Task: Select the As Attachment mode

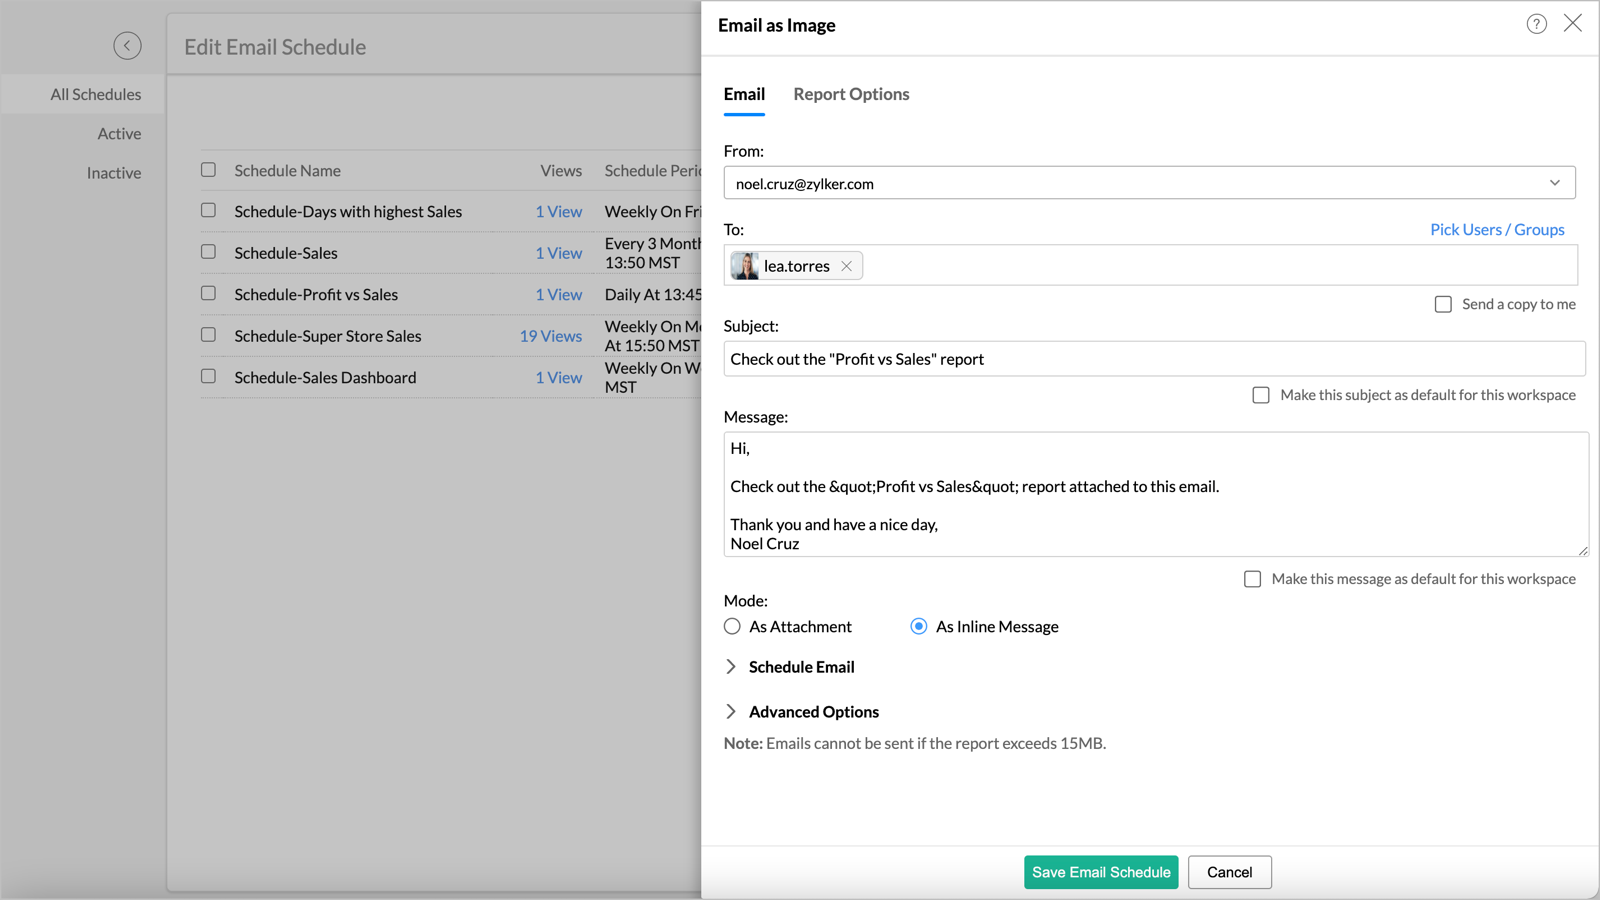Action: 732,626
